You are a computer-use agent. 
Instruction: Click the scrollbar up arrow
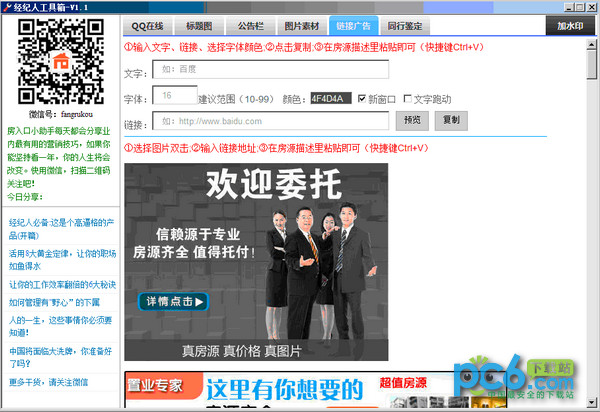[592, 44]
